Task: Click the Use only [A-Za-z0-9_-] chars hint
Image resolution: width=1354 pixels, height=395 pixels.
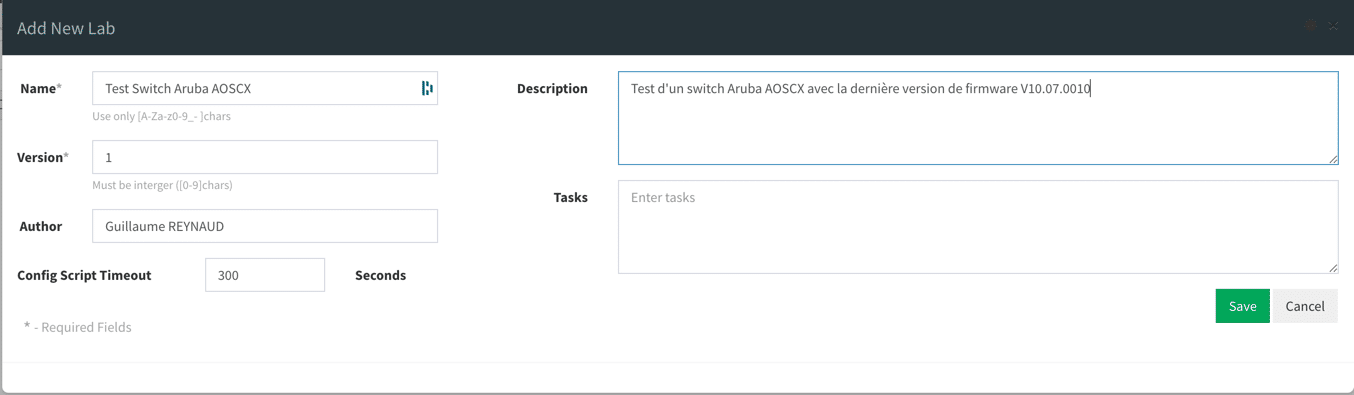Action: click(161, 116)
